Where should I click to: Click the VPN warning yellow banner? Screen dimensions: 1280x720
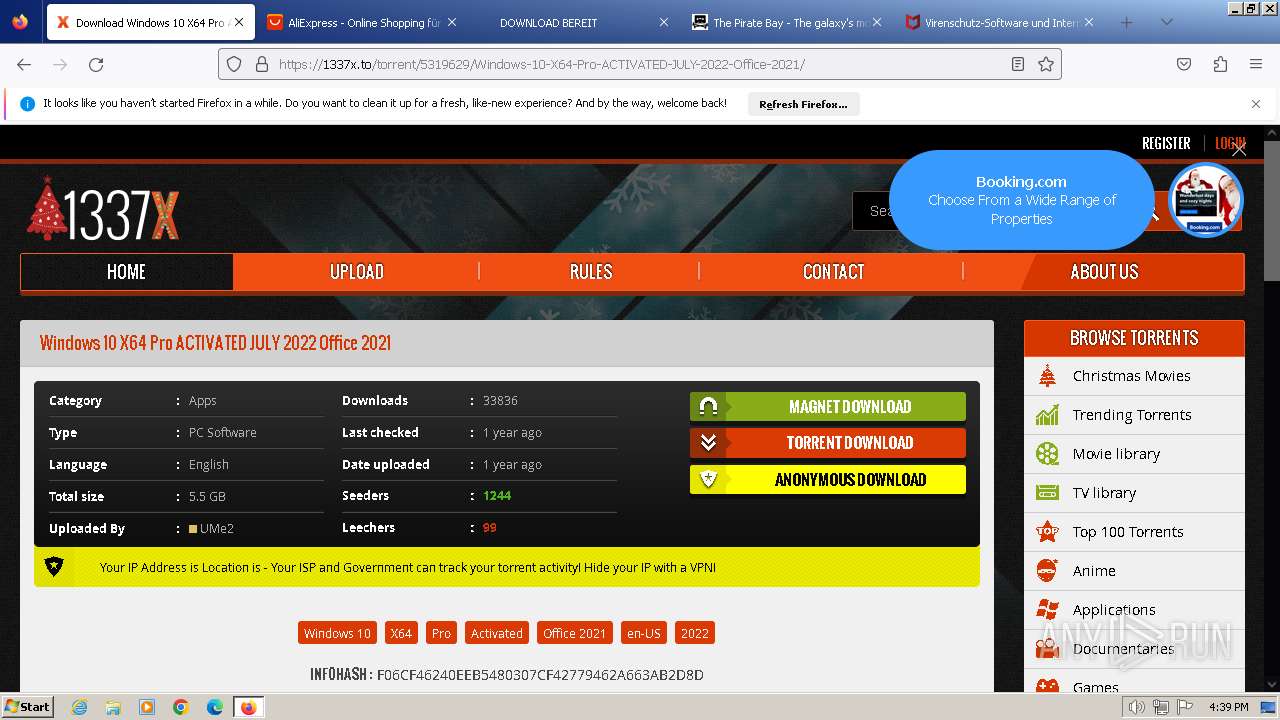pyautogui.click(x=507, y=567)
